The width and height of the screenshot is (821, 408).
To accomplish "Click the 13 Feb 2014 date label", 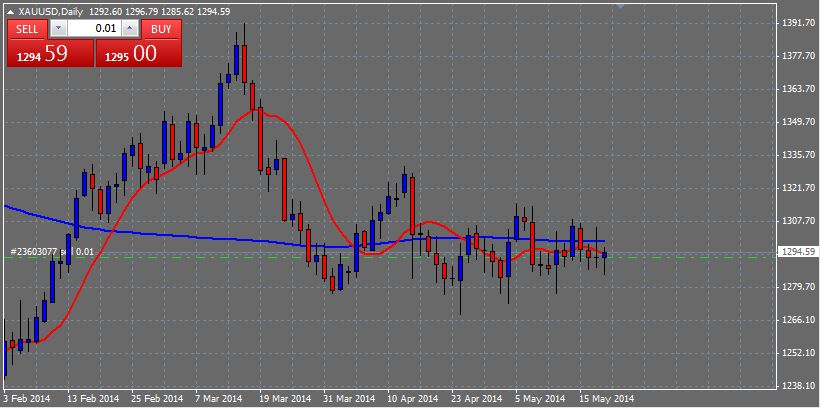I will click(93, 399).
